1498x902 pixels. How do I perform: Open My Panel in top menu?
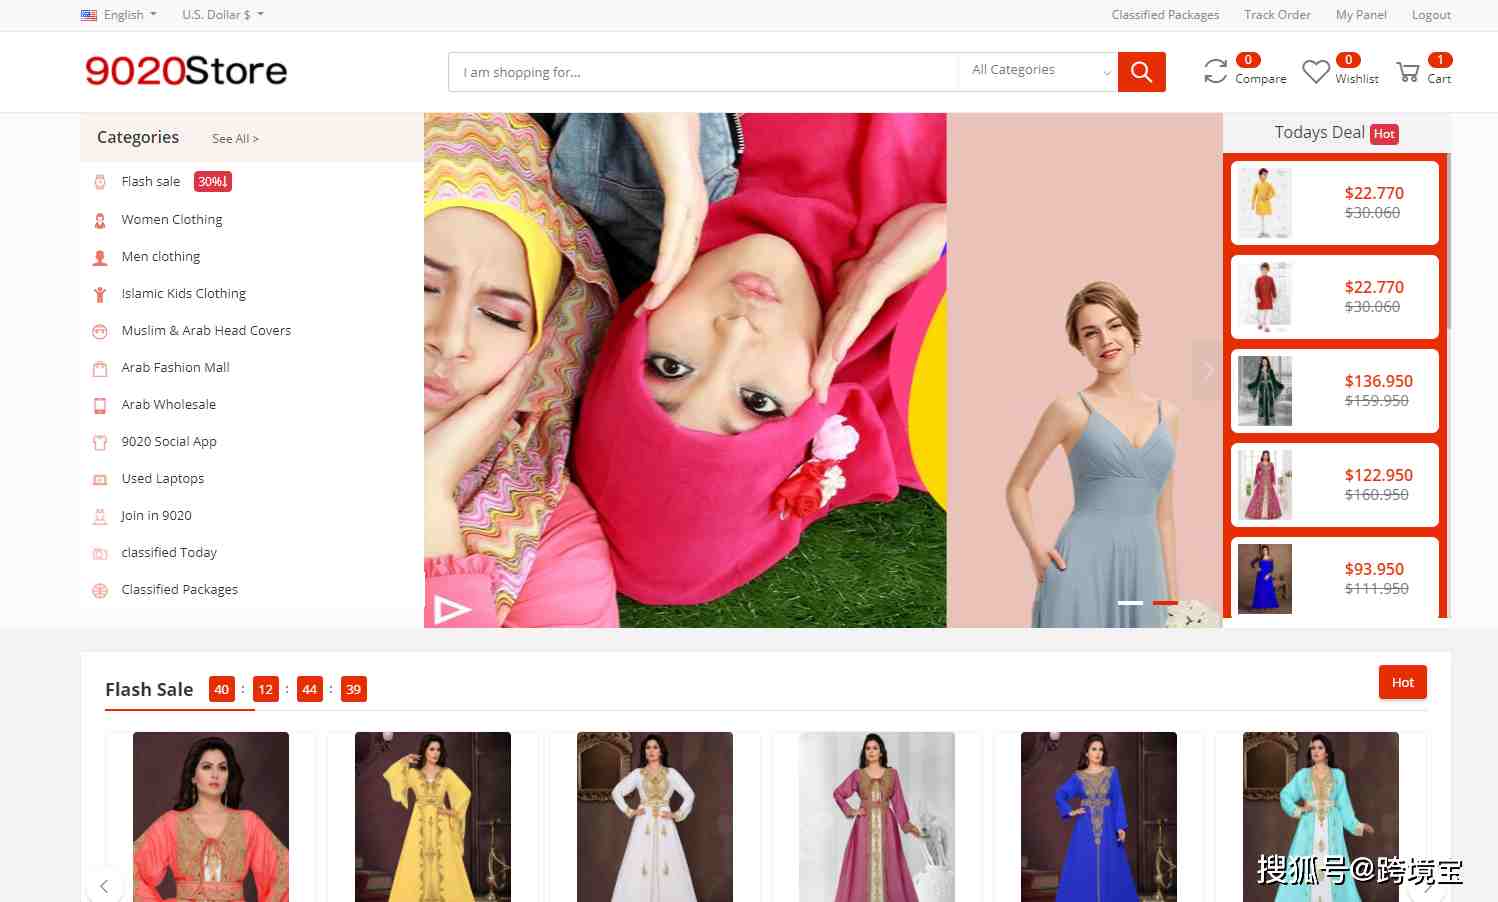(1360, 15)
